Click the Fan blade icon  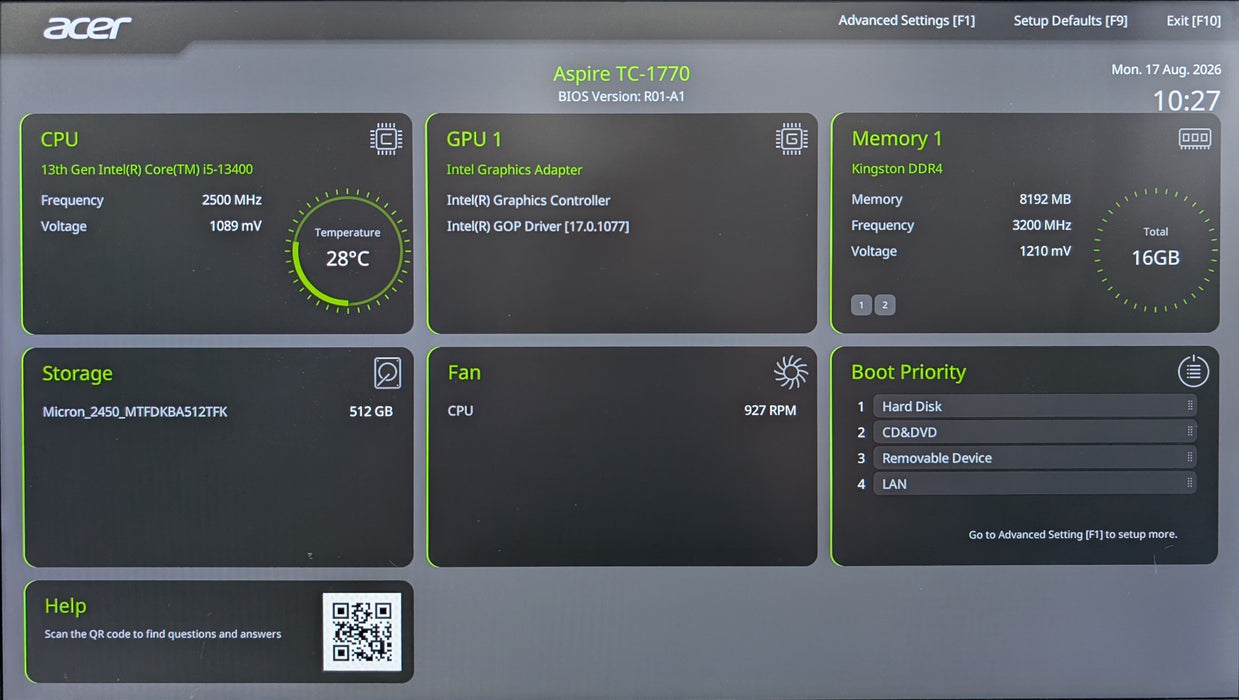[790, 372]
